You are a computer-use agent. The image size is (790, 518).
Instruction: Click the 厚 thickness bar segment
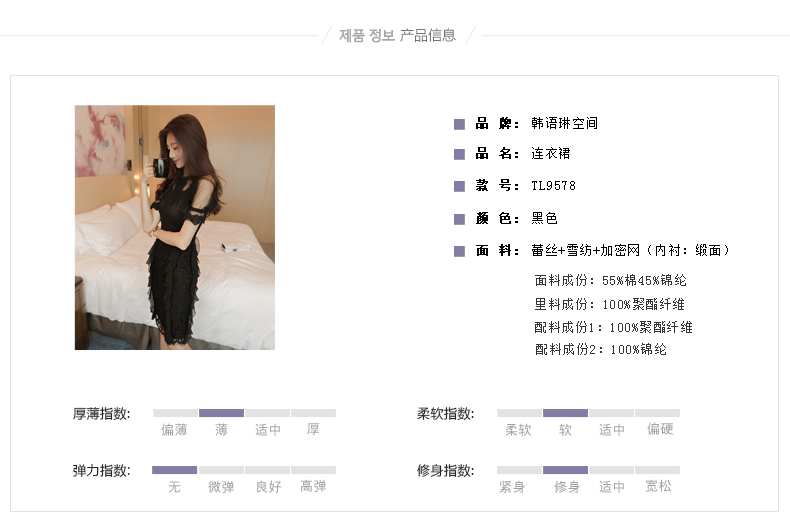click(313, 413)
